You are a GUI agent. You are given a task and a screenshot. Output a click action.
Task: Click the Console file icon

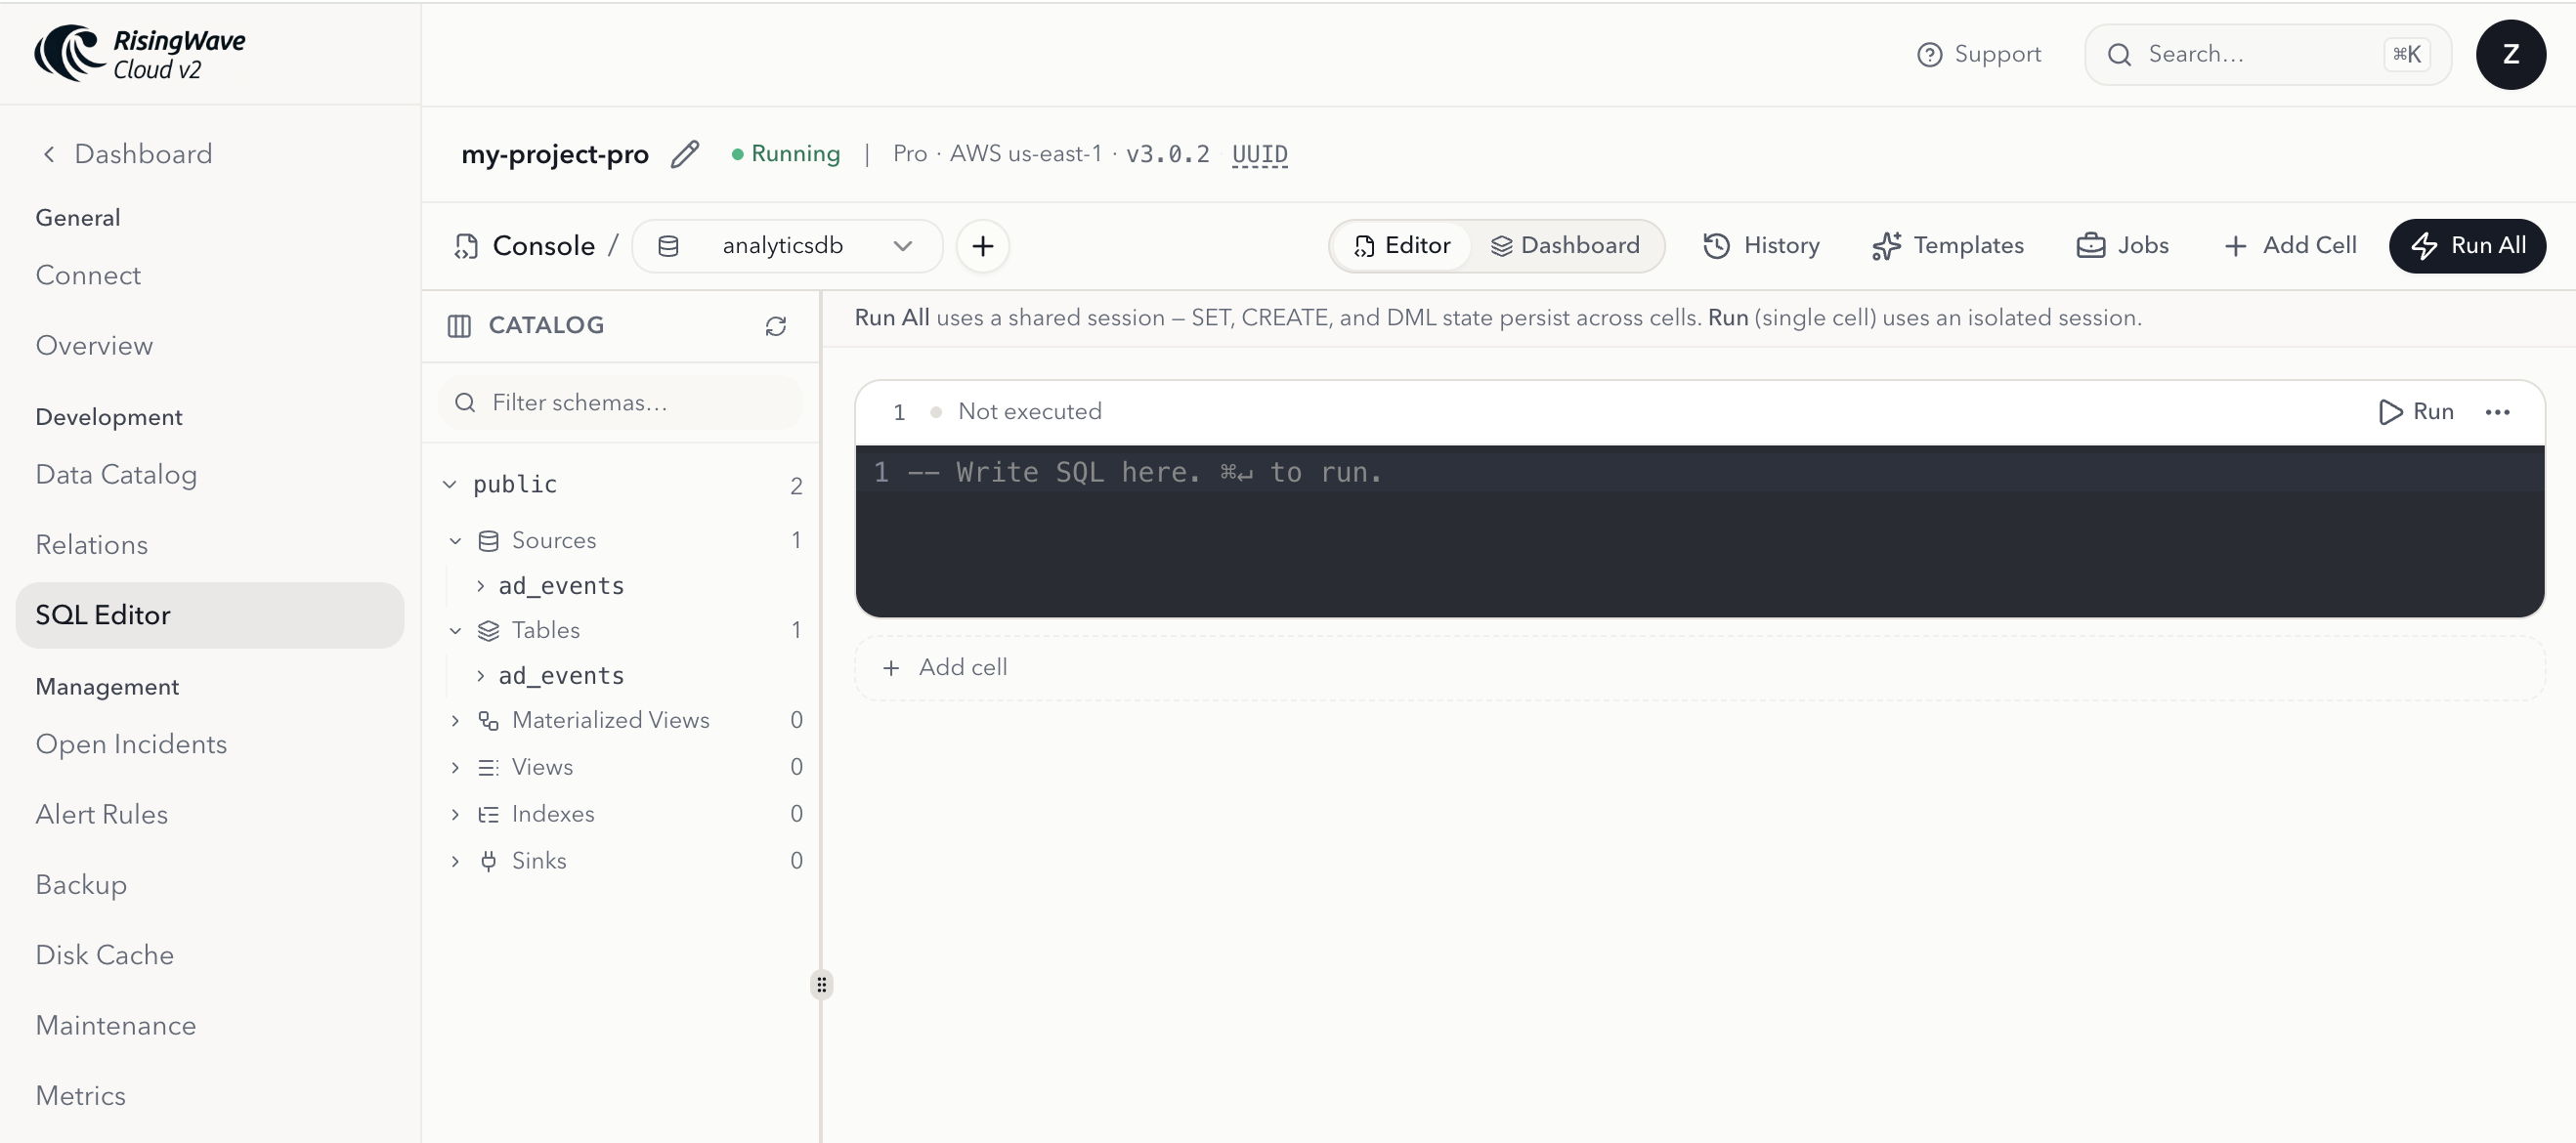(x=466, y=246)
